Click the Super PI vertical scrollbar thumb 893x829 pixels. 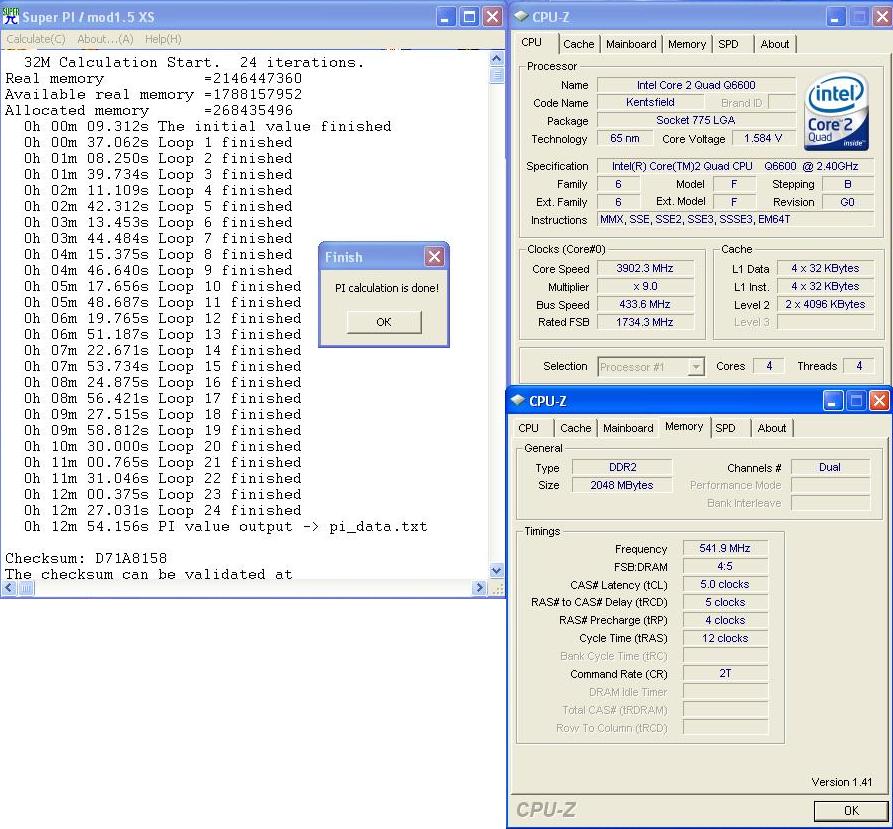[496, 75]
